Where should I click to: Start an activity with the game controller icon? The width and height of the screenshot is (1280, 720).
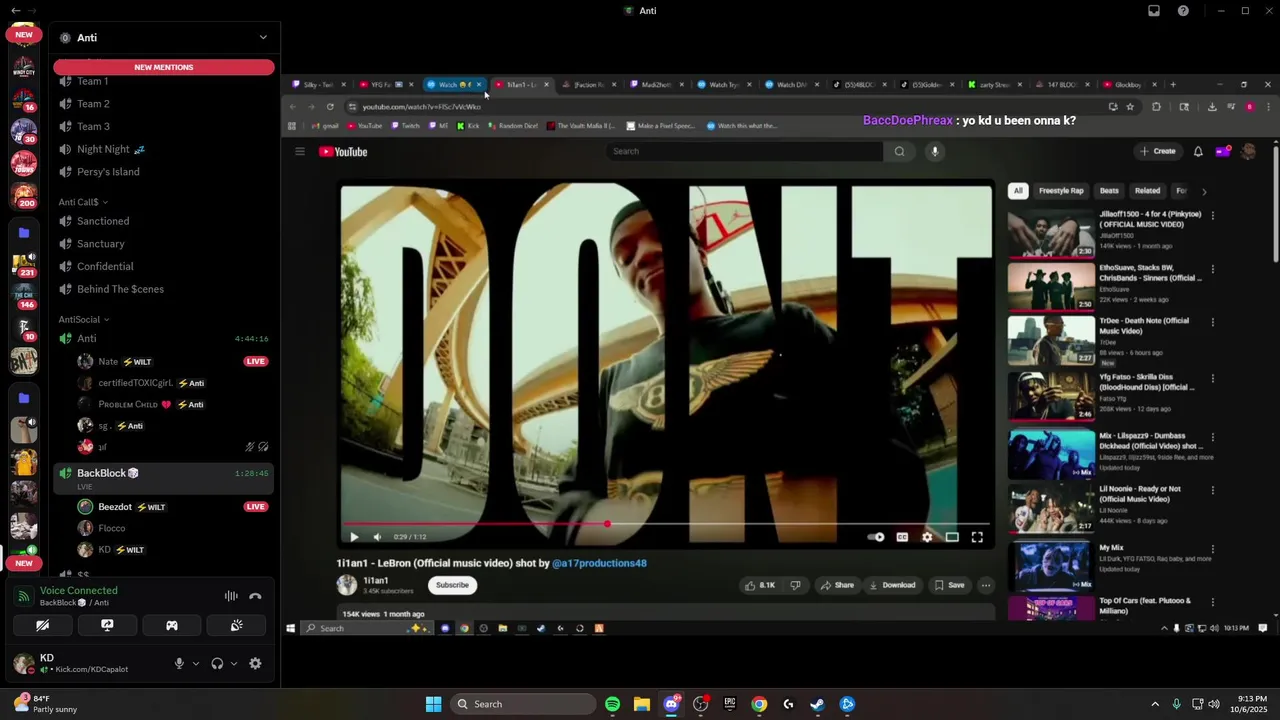coord(172,625)
